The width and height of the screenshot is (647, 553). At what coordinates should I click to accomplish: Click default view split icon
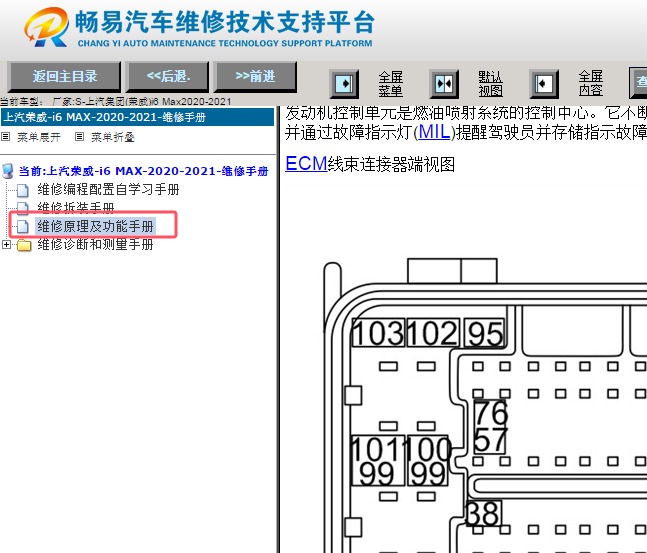click(444, 84)
